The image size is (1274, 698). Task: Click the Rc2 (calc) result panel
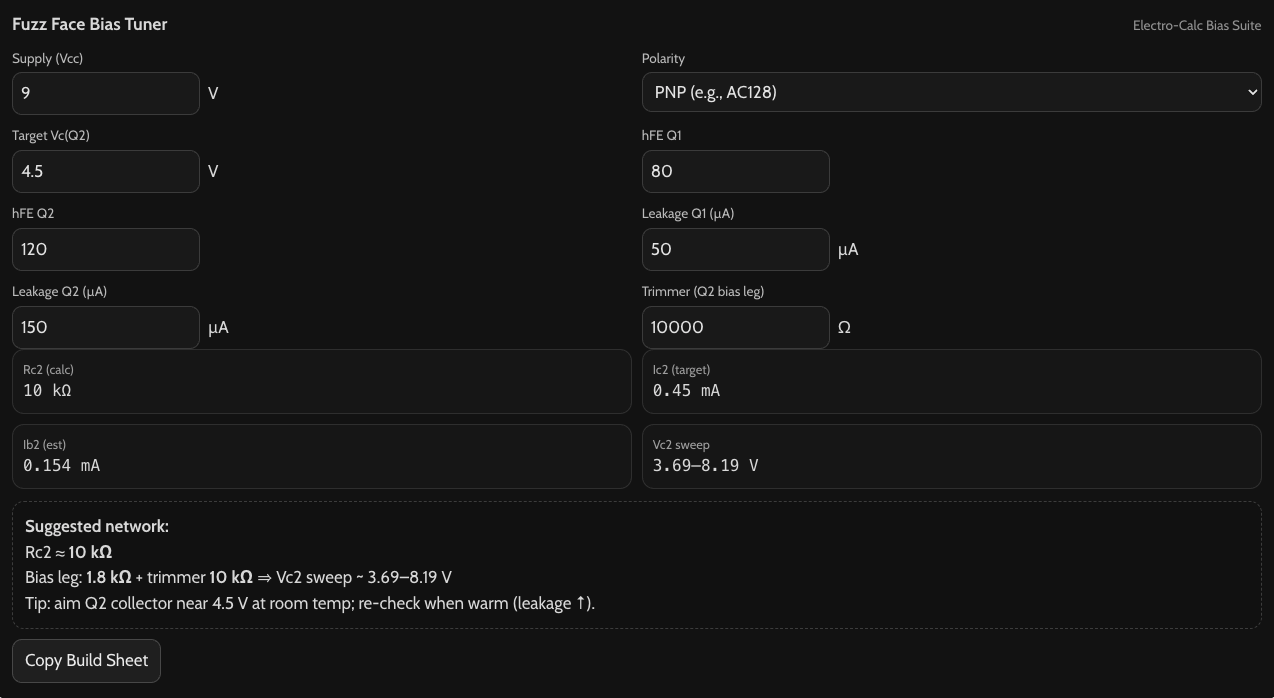[321, 381]
